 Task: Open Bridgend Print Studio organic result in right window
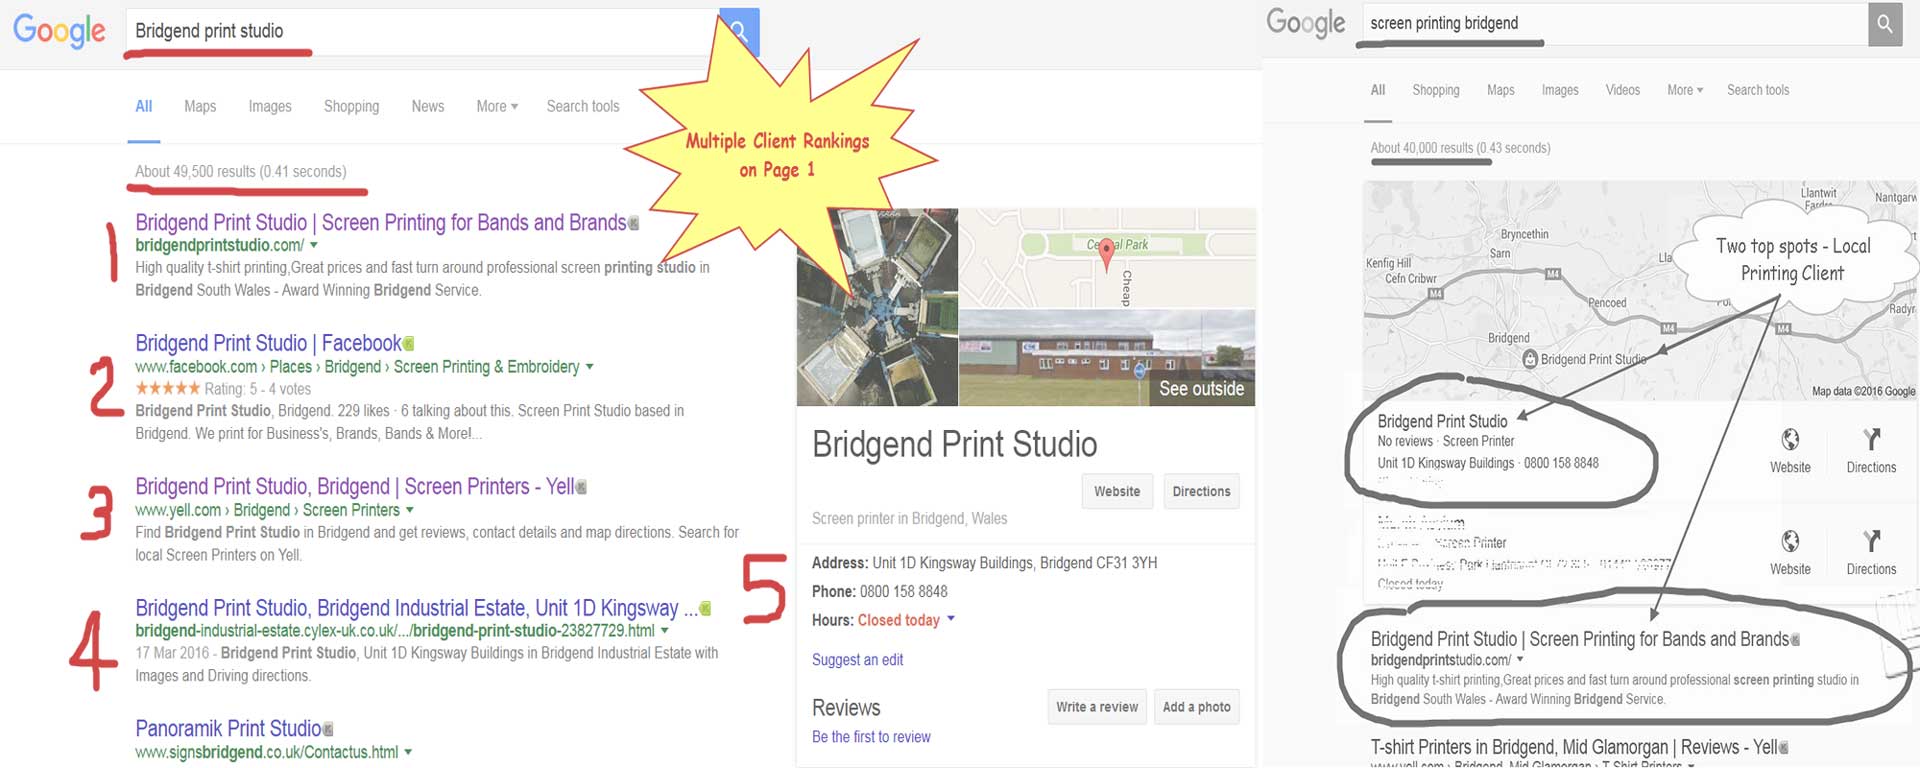[1580, 639]
